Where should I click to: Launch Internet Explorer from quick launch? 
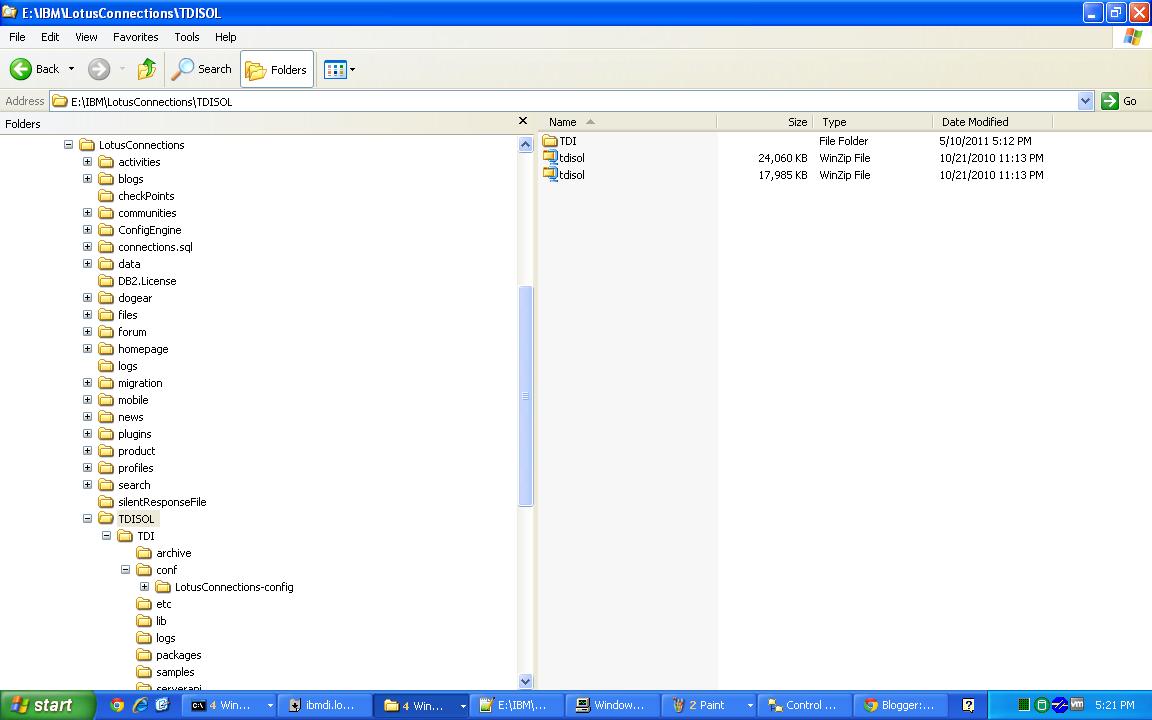[140, 705]
